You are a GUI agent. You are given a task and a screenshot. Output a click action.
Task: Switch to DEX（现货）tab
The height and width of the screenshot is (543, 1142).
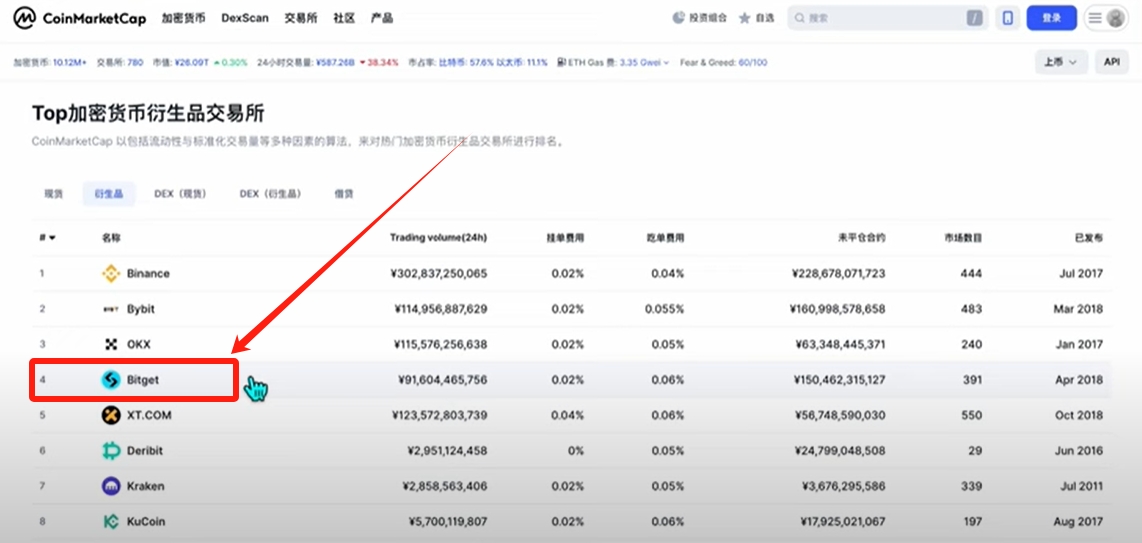[x=181, y=194]
